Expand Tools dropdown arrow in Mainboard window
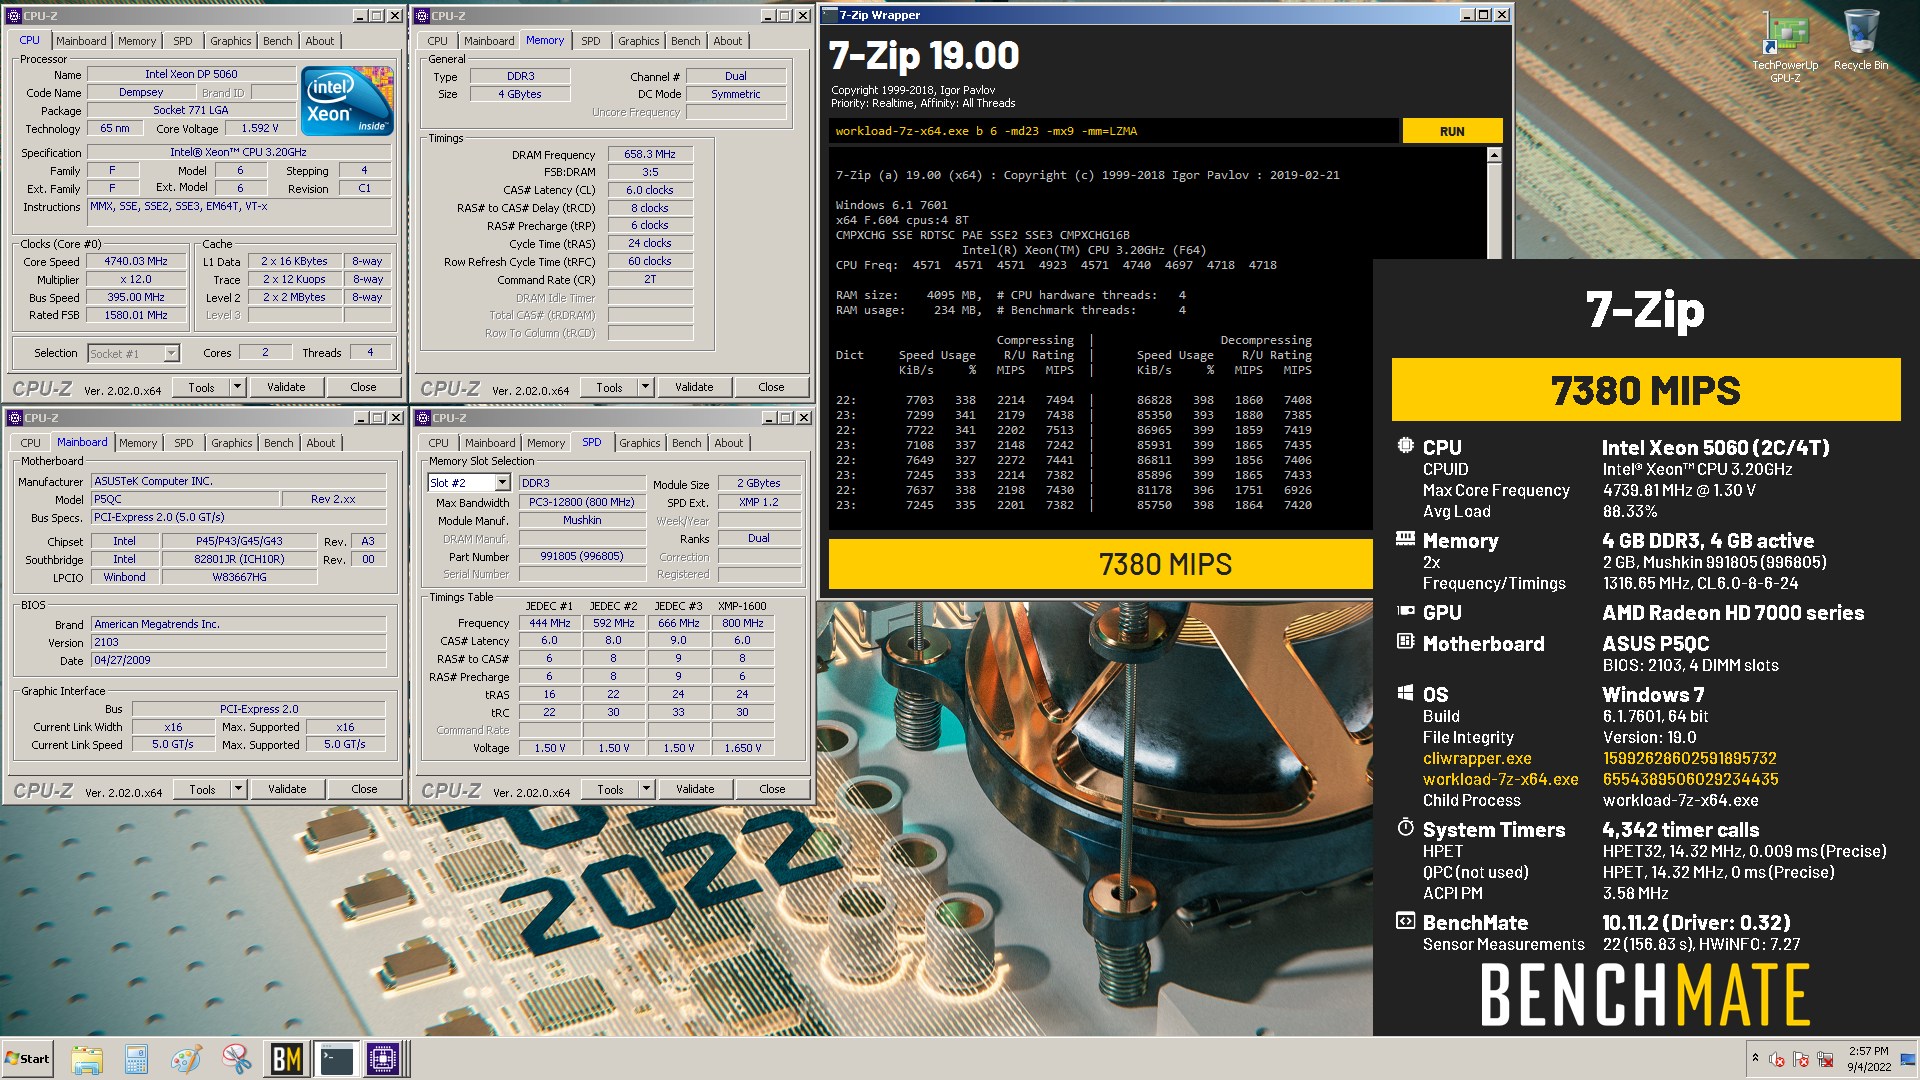Viewport: 1920px width, 1080px height. (238, 789)
